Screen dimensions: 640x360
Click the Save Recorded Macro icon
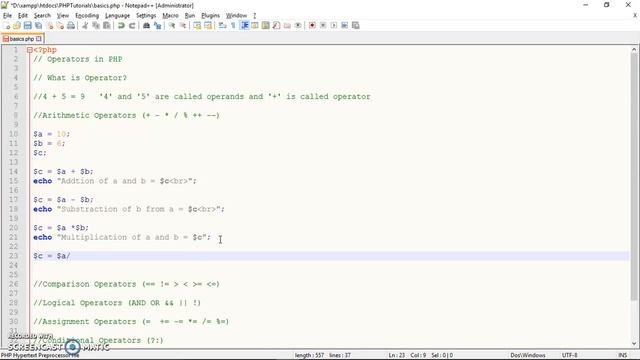click(356, 25)
